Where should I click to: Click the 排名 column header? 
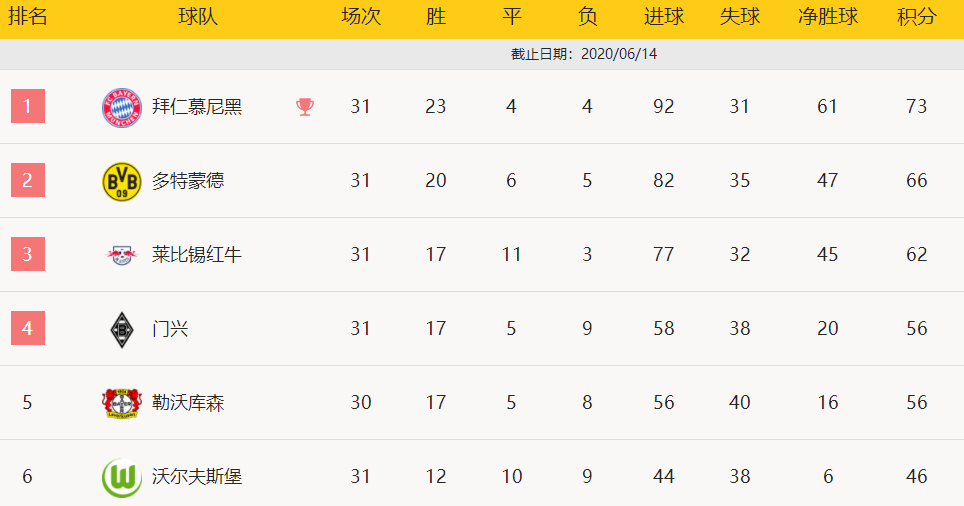[x=28, y=17]
